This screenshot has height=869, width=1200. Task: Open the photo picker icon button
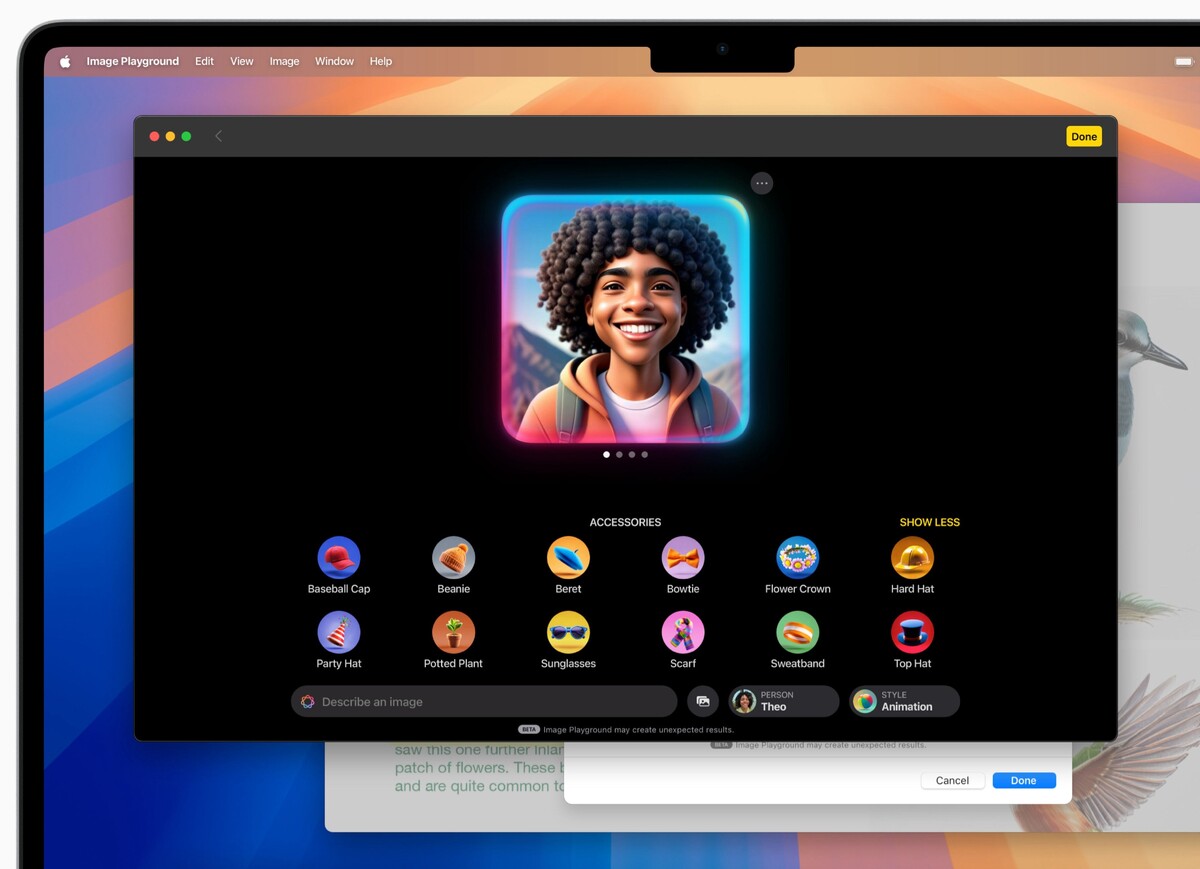tap(702, 701)
